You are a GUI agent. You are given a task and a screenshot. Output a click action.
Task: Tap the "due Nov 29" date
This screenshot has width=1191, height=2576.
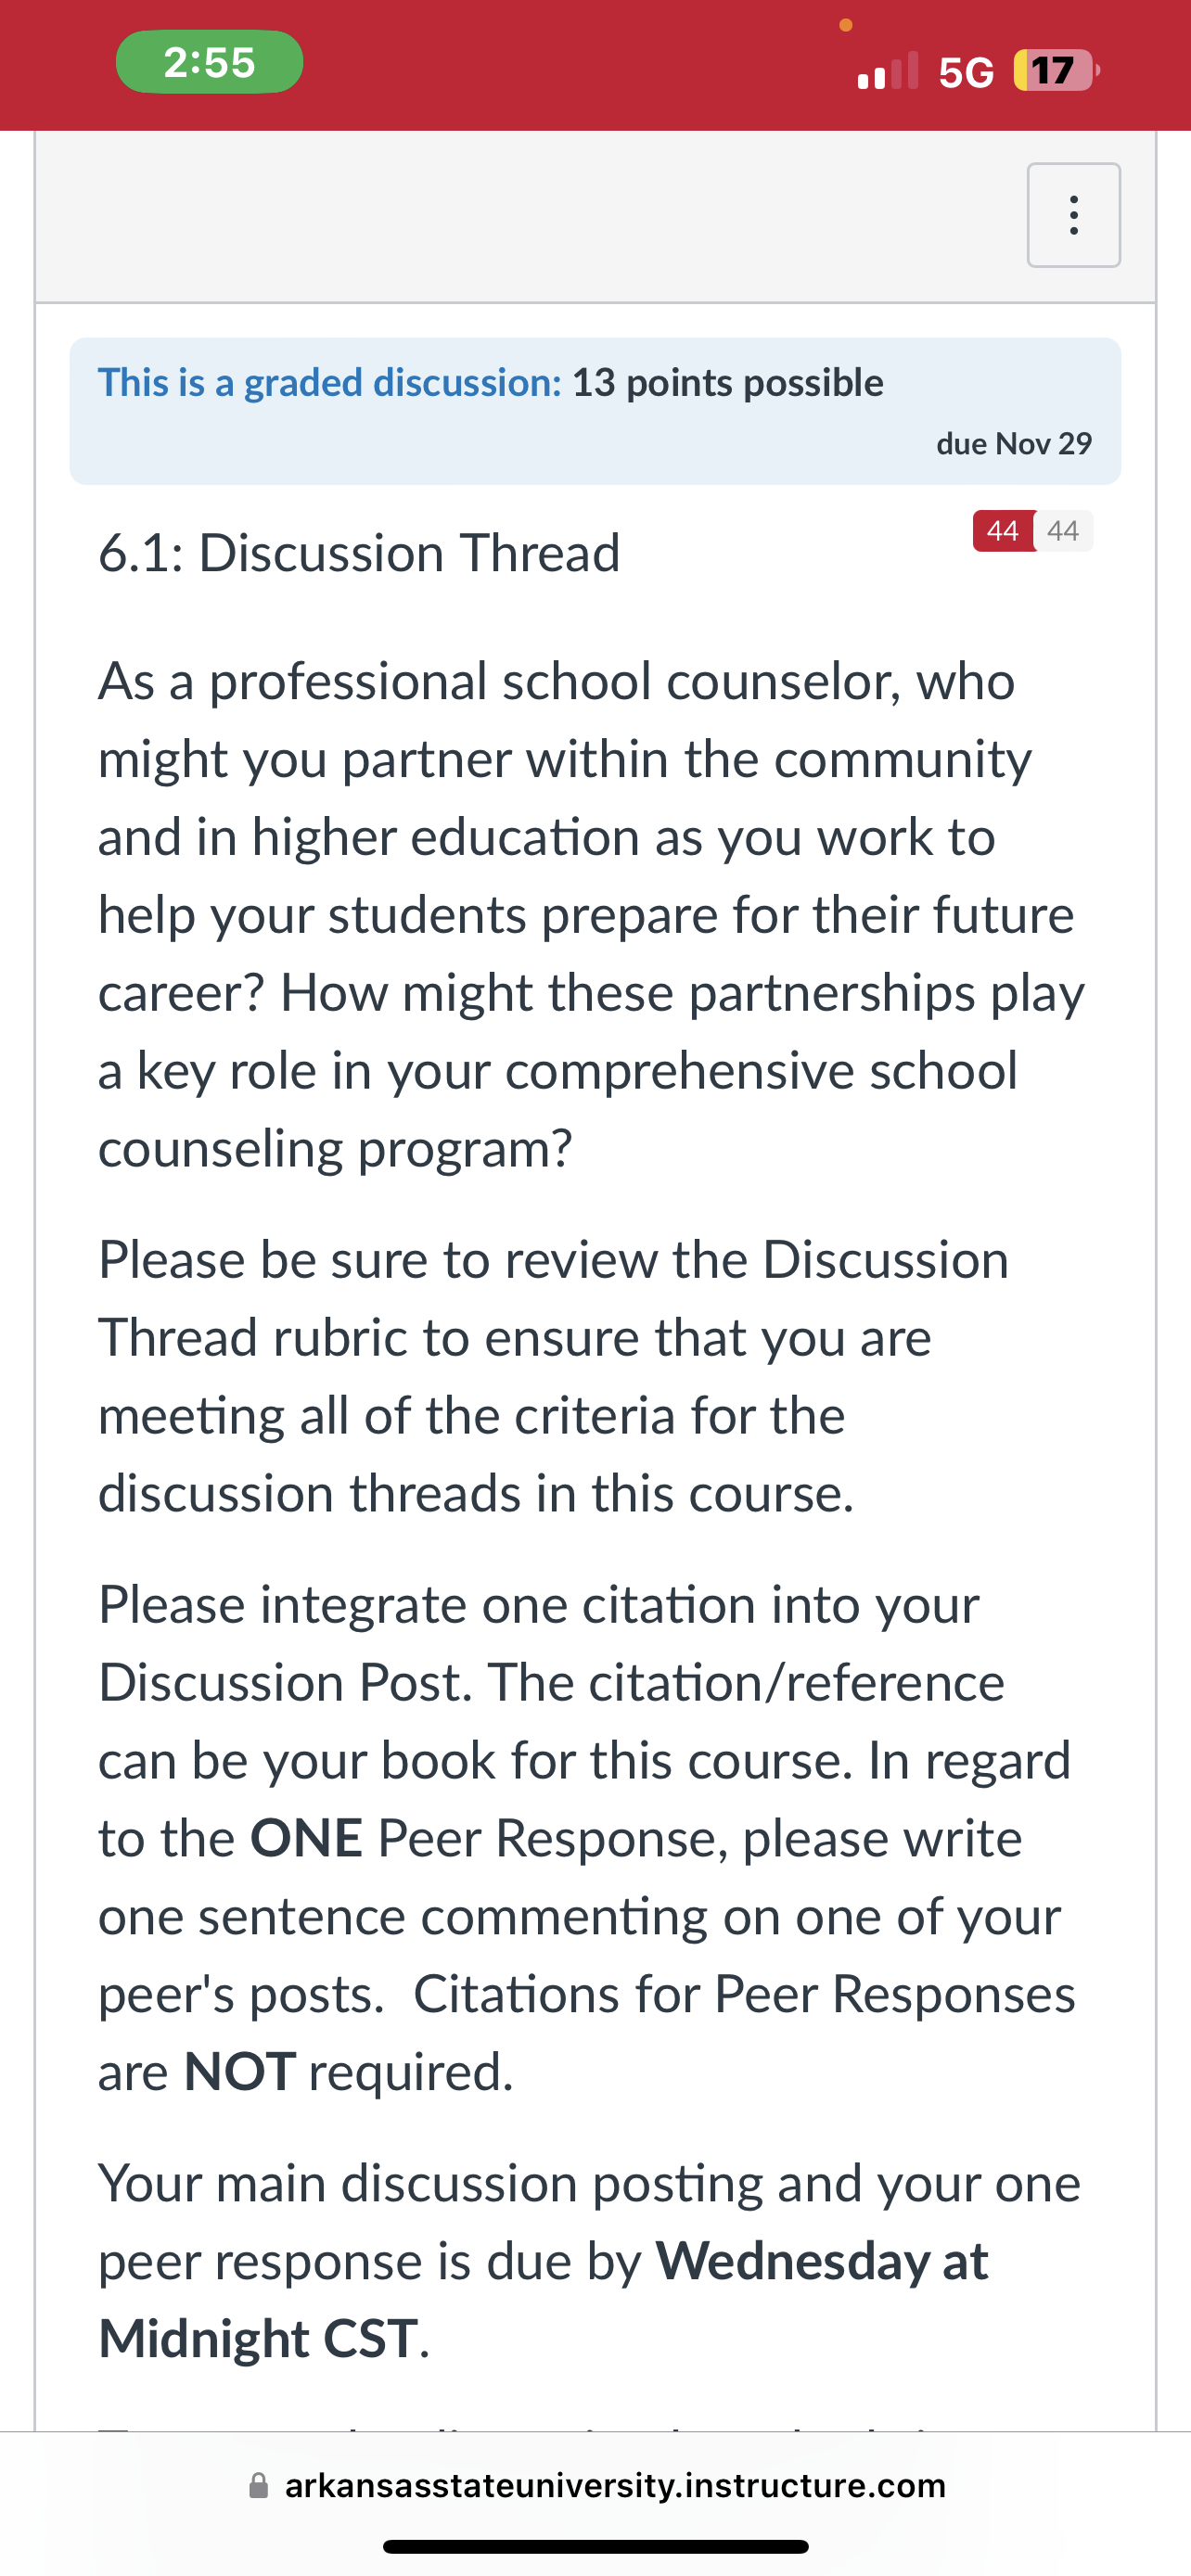tap(1014, 443)
